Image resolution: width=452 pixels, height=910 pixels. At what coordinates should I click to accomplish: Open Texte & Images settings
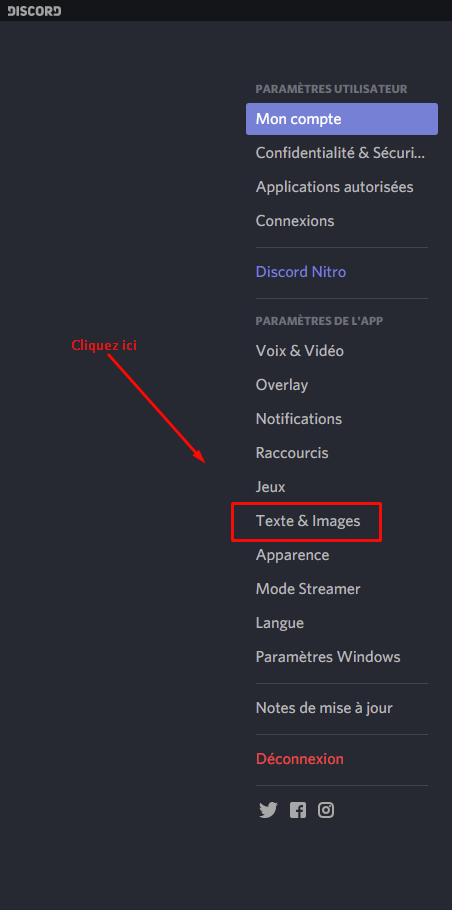(x=342, y=521)
